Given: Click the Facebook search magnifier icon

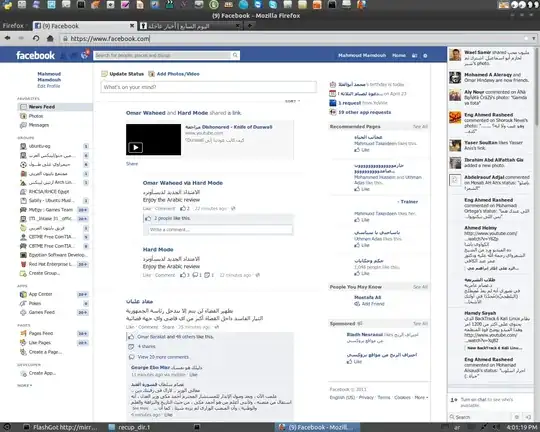Looking at the screenshot, I should click(235, 55).
